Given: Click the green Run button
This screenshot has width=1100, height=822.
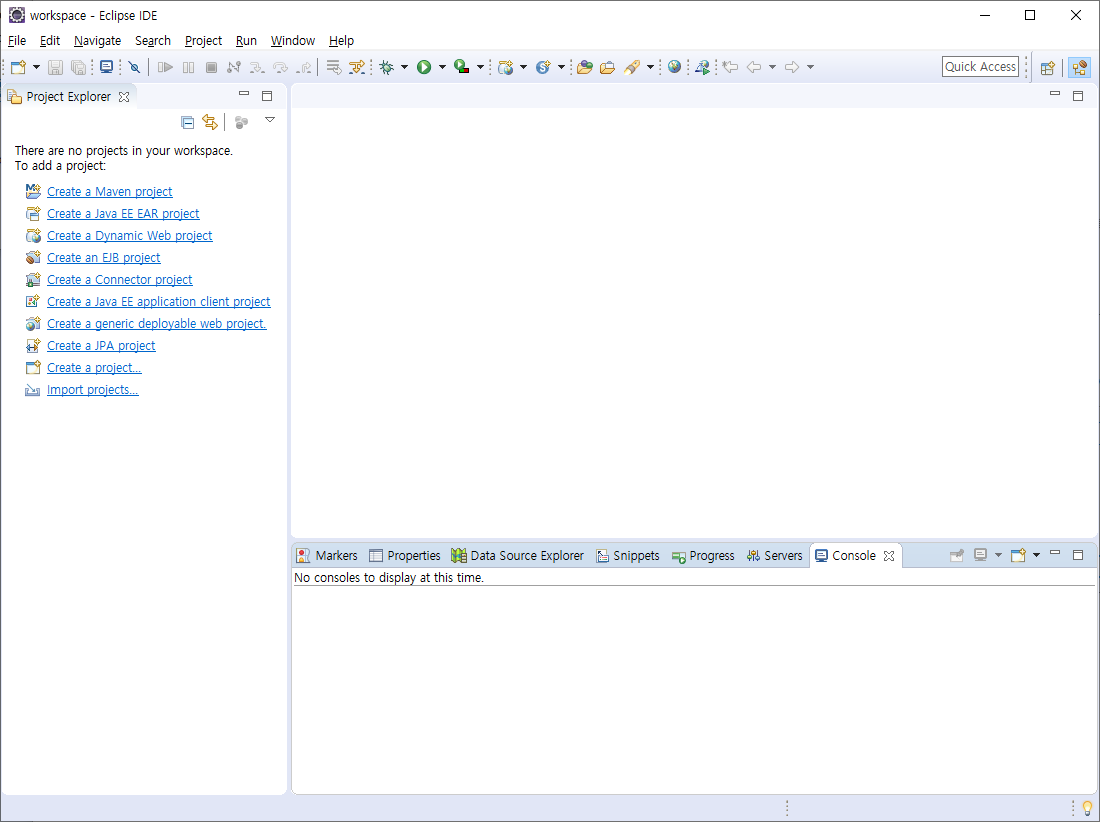Looking at the screenshot, I should (424, 67).
